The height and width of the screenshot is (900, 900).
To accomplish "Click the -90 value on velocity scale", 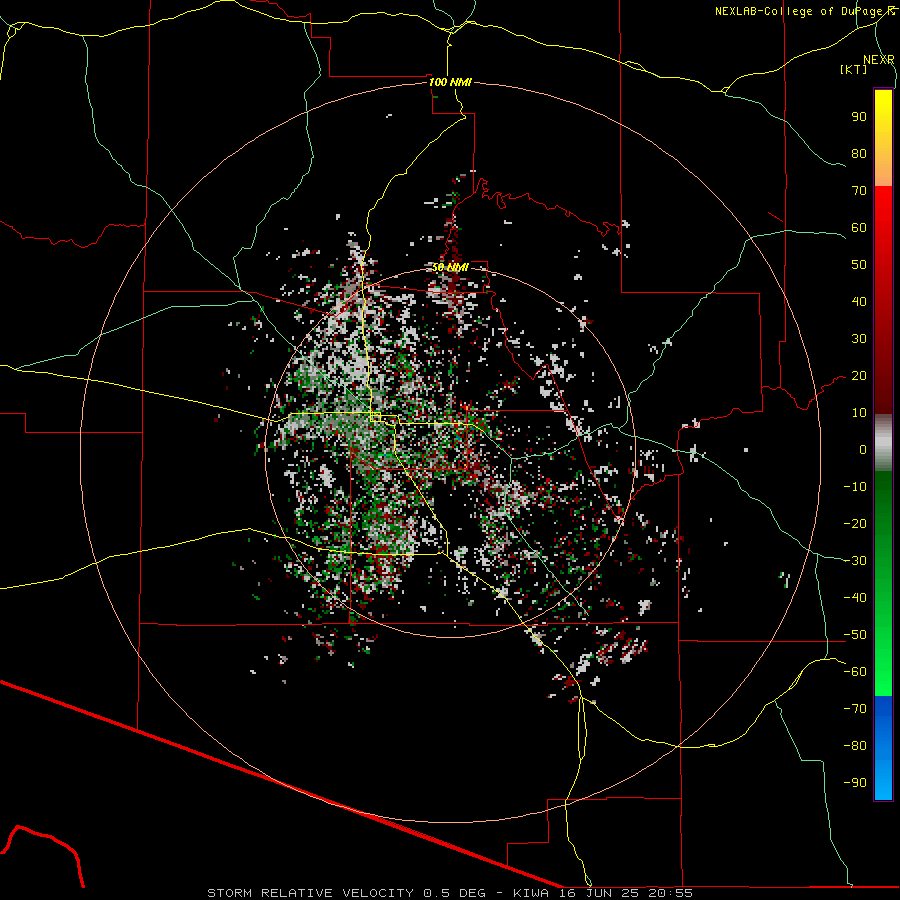I will 855,783.
